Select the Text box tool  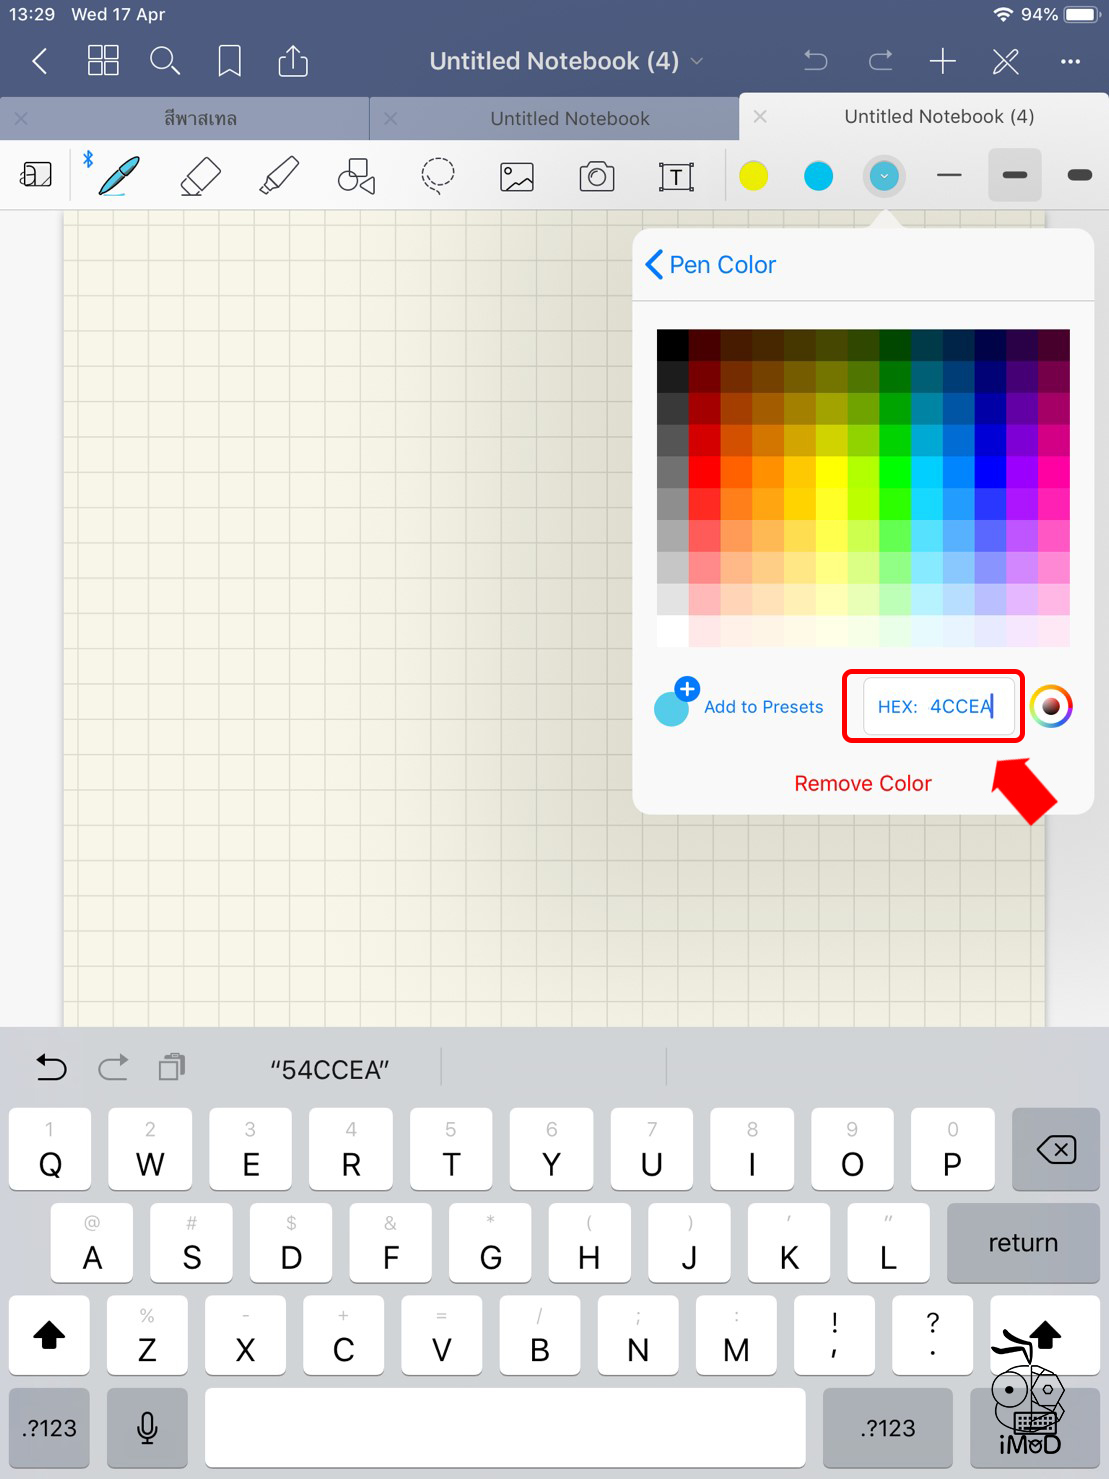[676, 177]
